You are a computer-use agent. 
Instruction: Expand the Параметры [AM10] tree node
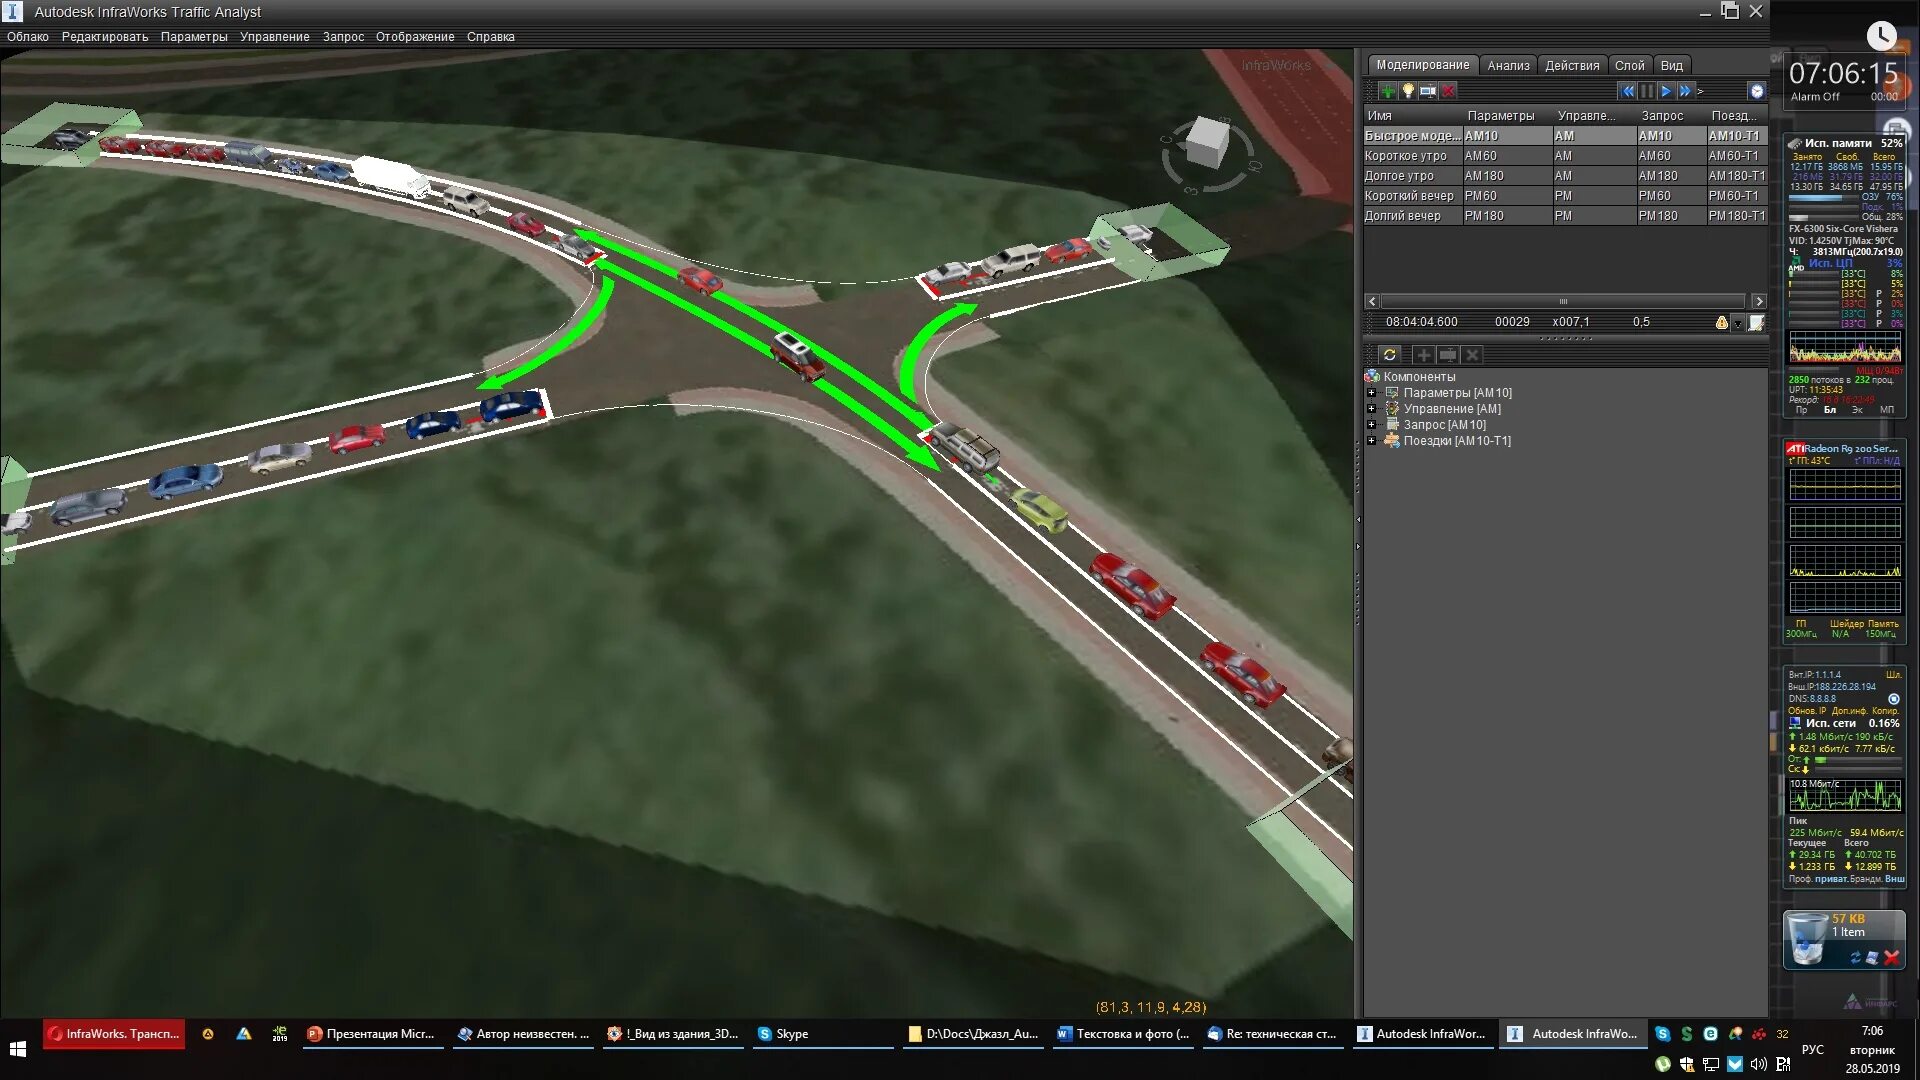click(1372, 393)
